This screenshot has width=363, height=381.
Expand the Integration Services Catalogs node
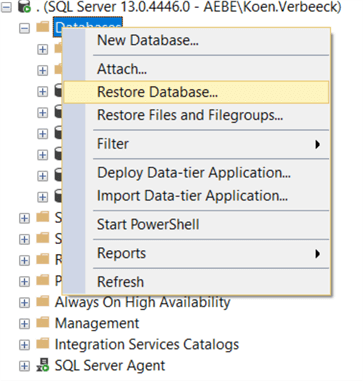pyautogui.click(x=24, y=345)
